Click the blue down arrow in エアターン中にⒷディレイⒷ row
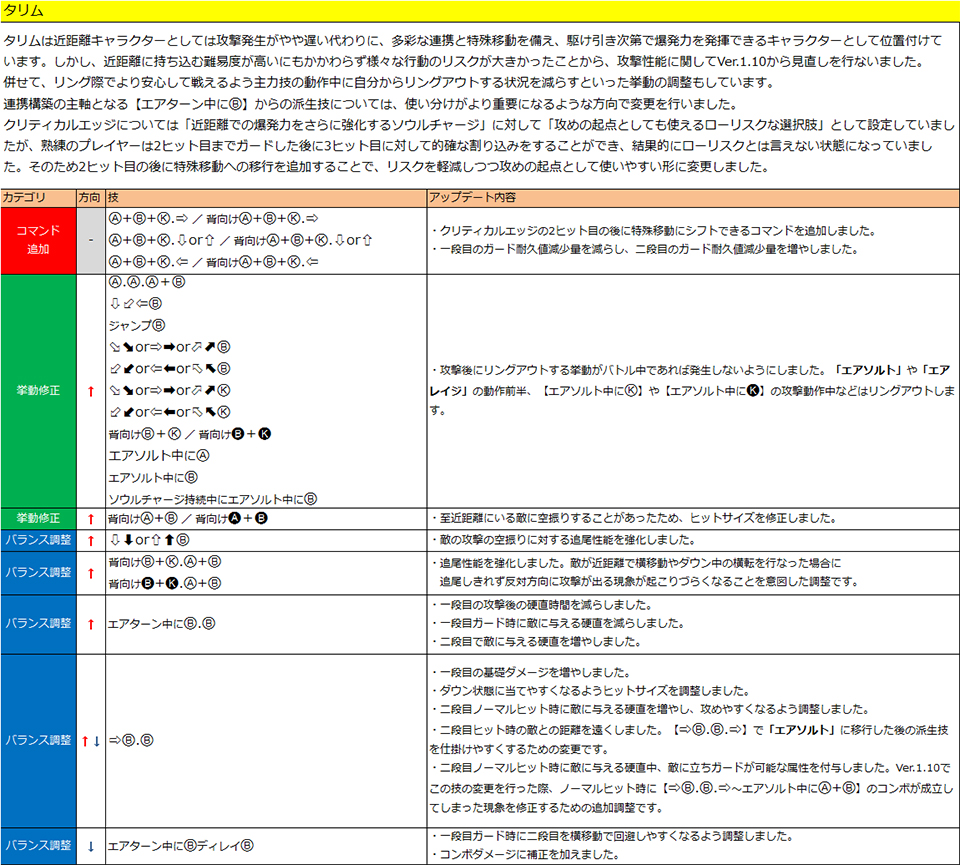 (x=90, y=846)
